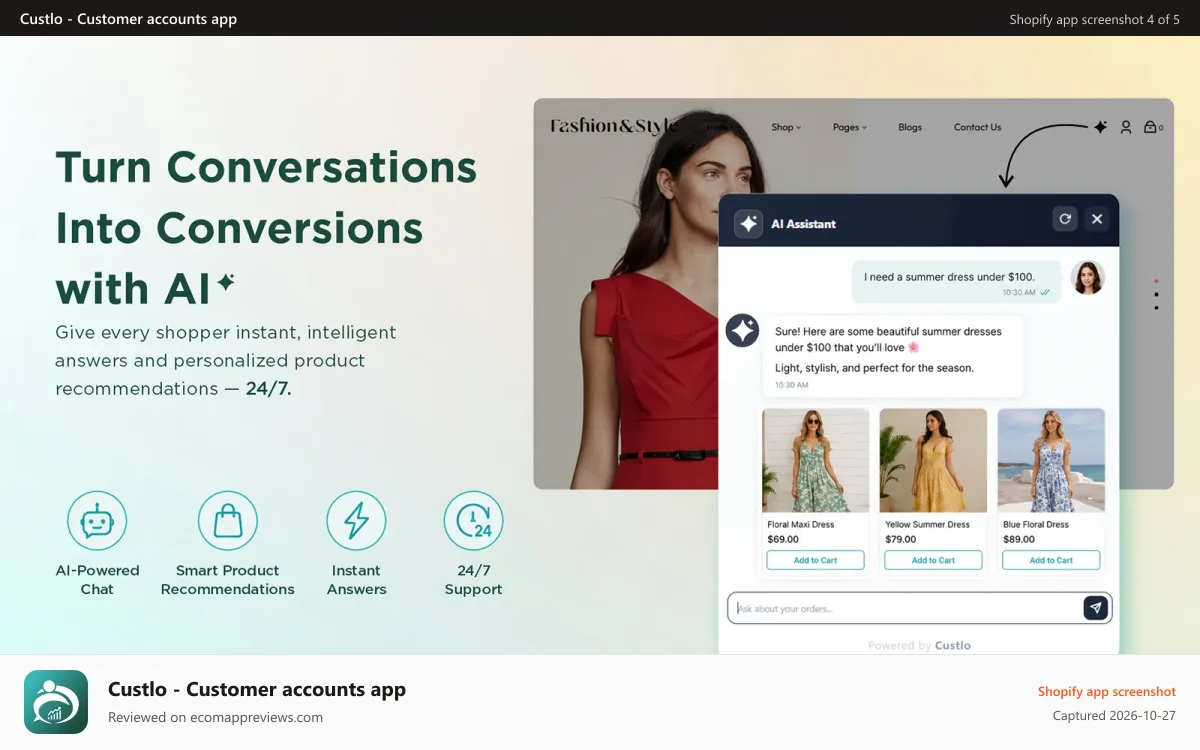Click the AI sparkle icon in store header
The height and width of the screenshot is (750, 1200).
1100,127
